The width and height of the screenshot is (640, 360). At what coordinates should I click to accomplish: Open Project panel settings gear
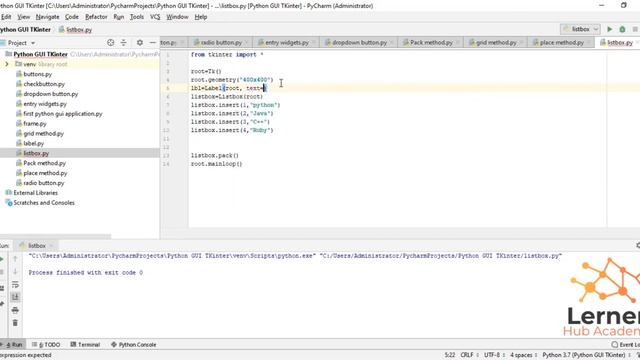pos(140,42)
